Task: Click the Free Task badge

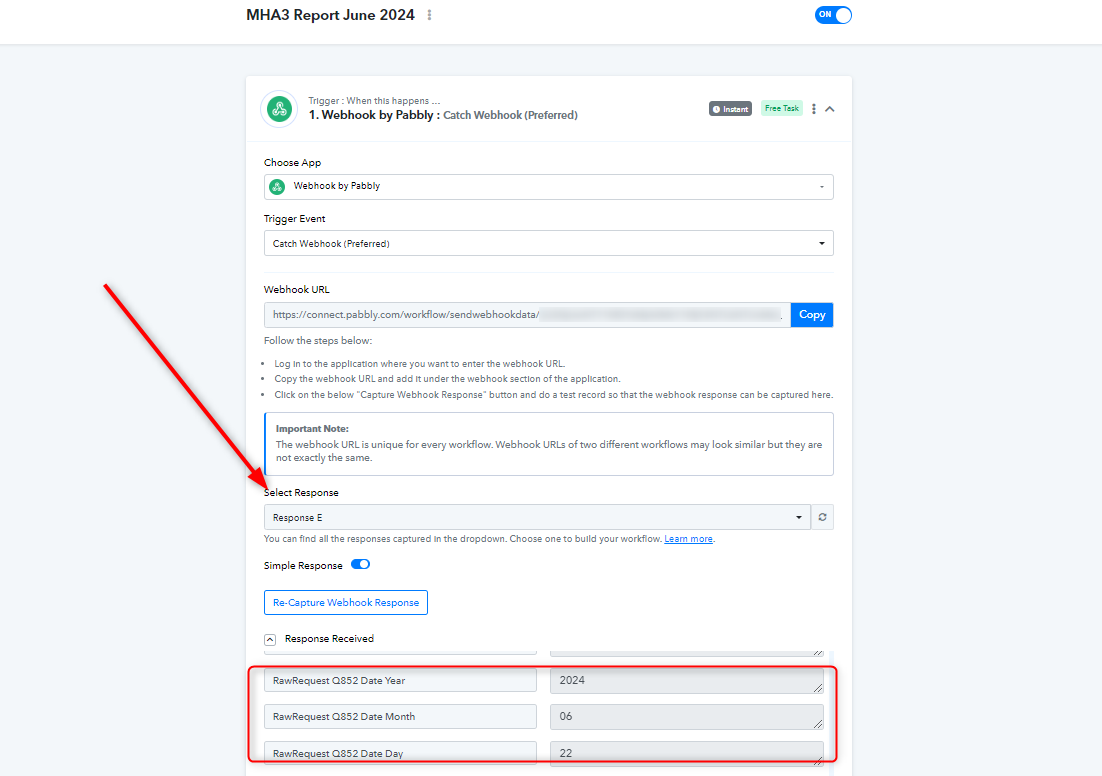Action: (782, 108)
